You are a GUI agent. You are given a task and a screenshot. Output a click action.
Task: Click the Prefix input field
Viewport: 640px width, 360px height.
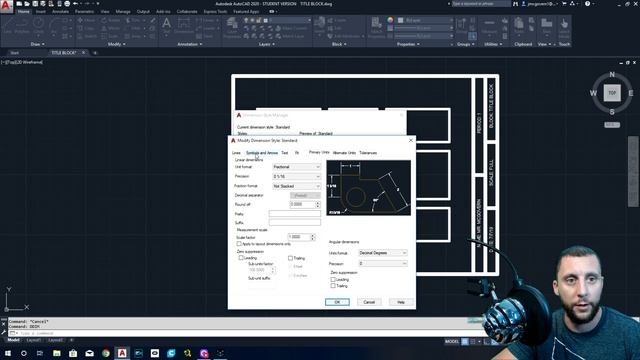pyautogui.click(x=295, y=213)
